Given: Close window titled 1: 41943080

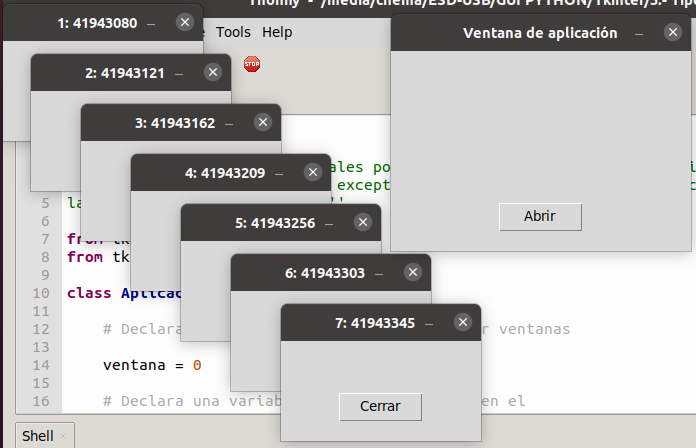Looking at the screenshot, I should 185,22.
